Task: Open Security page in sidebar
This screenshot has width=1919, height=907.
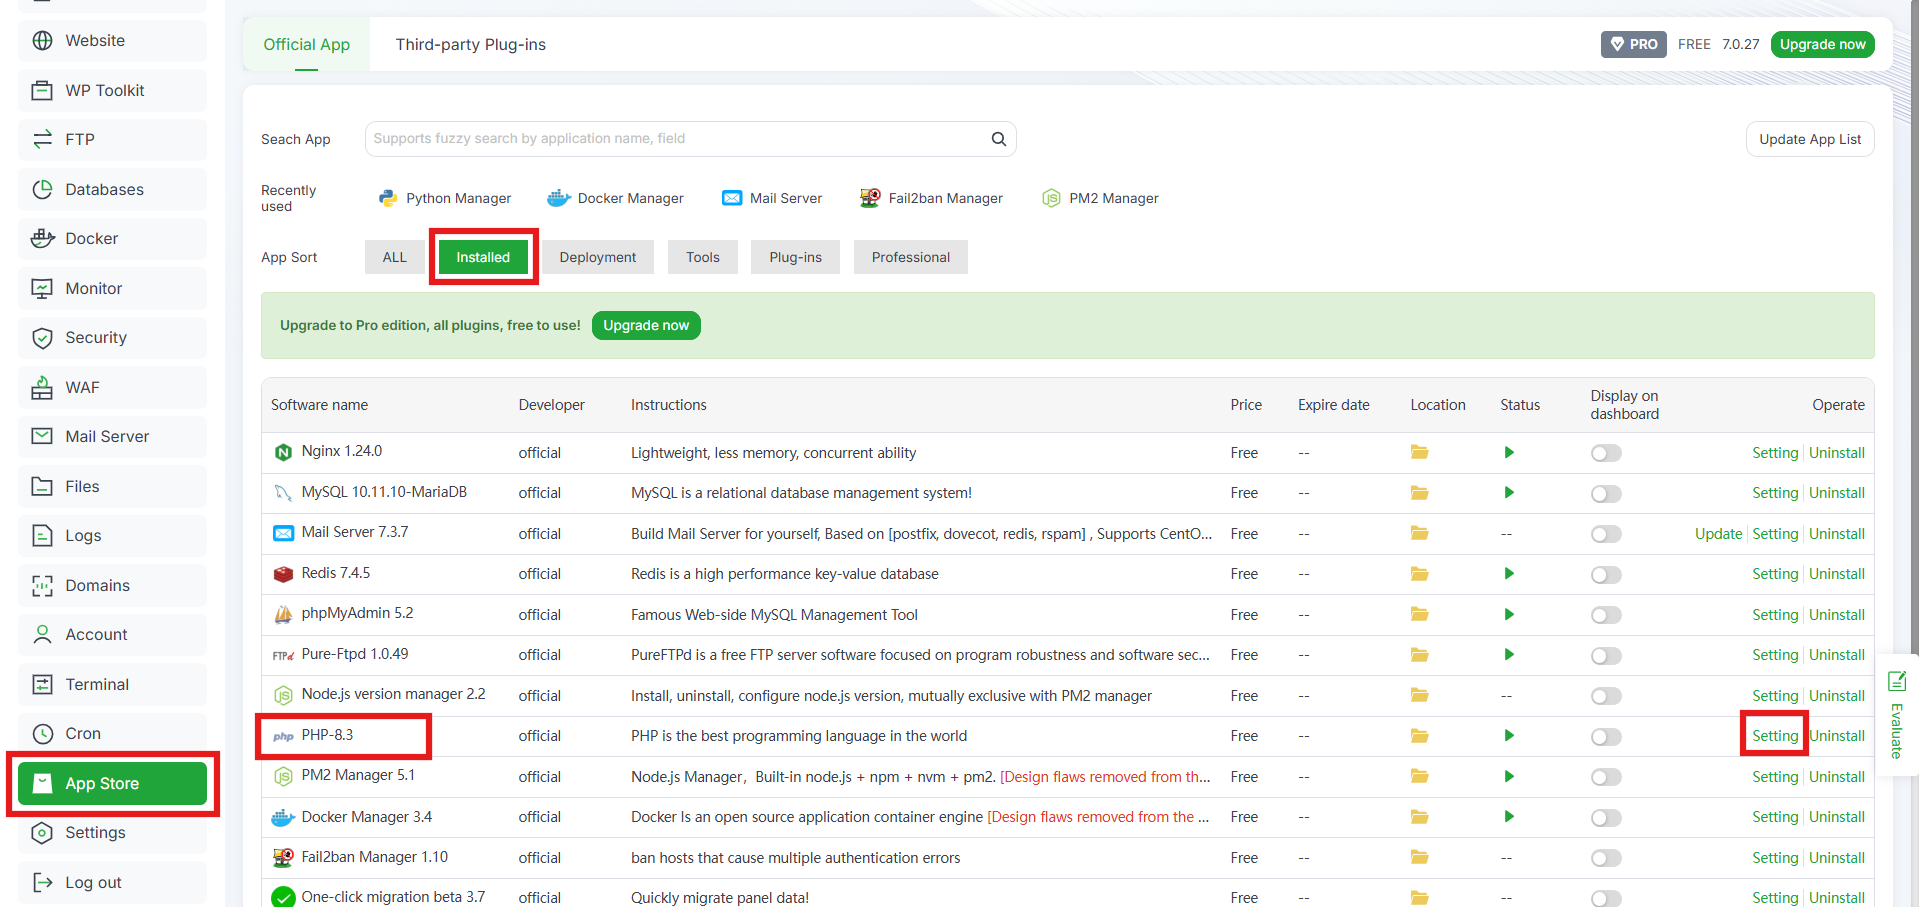Action: click(112, 337)
